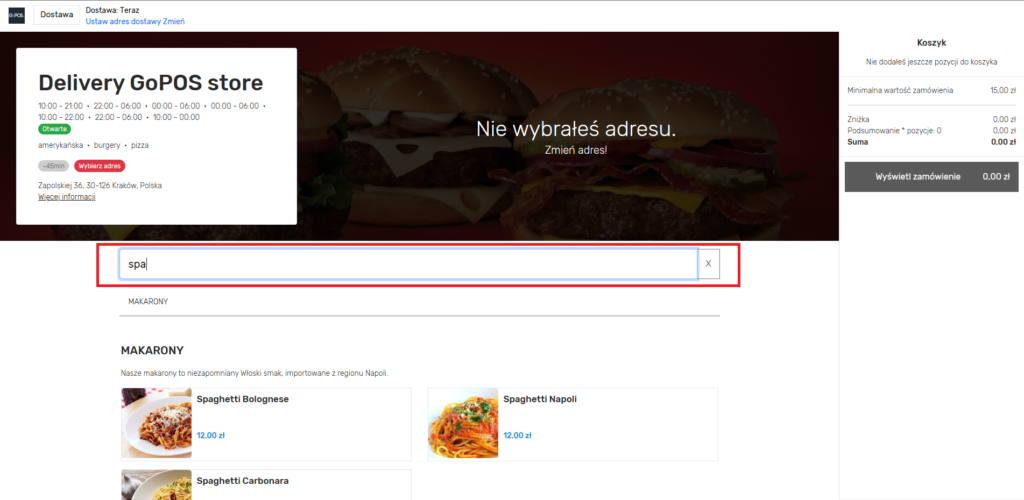Click the 'Ustaw adres dostawy Zmień' link

coord(135,21)
